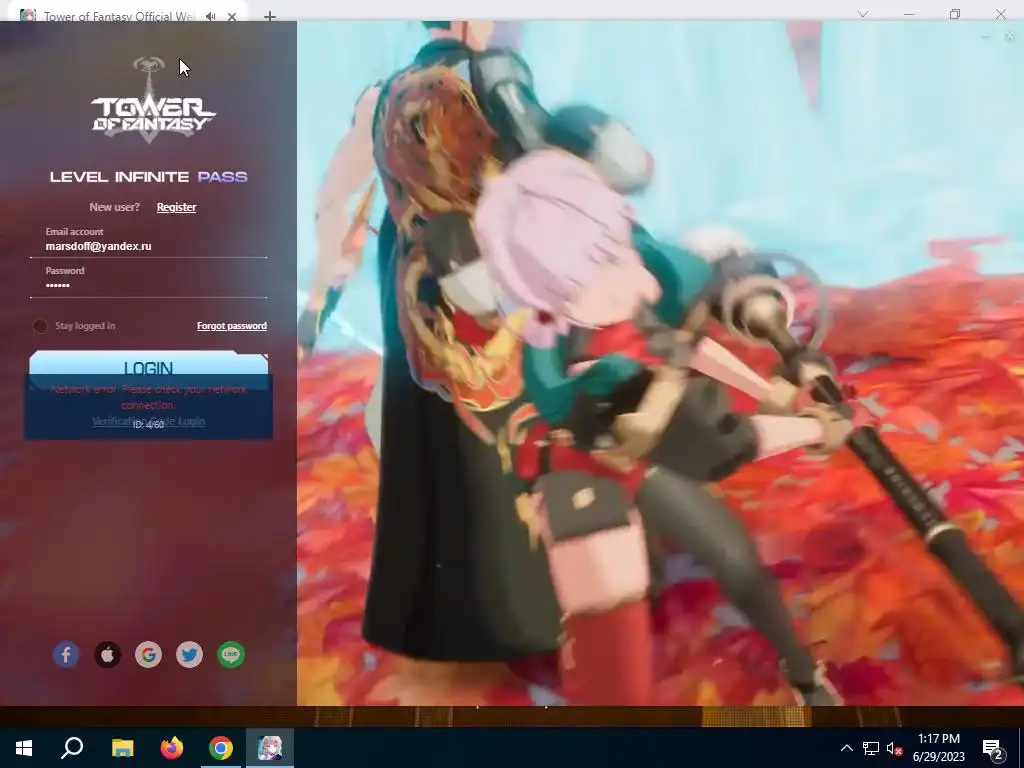Click the muted volume tray icon
Screen dimensions: 1024x768
pos(895,748)
